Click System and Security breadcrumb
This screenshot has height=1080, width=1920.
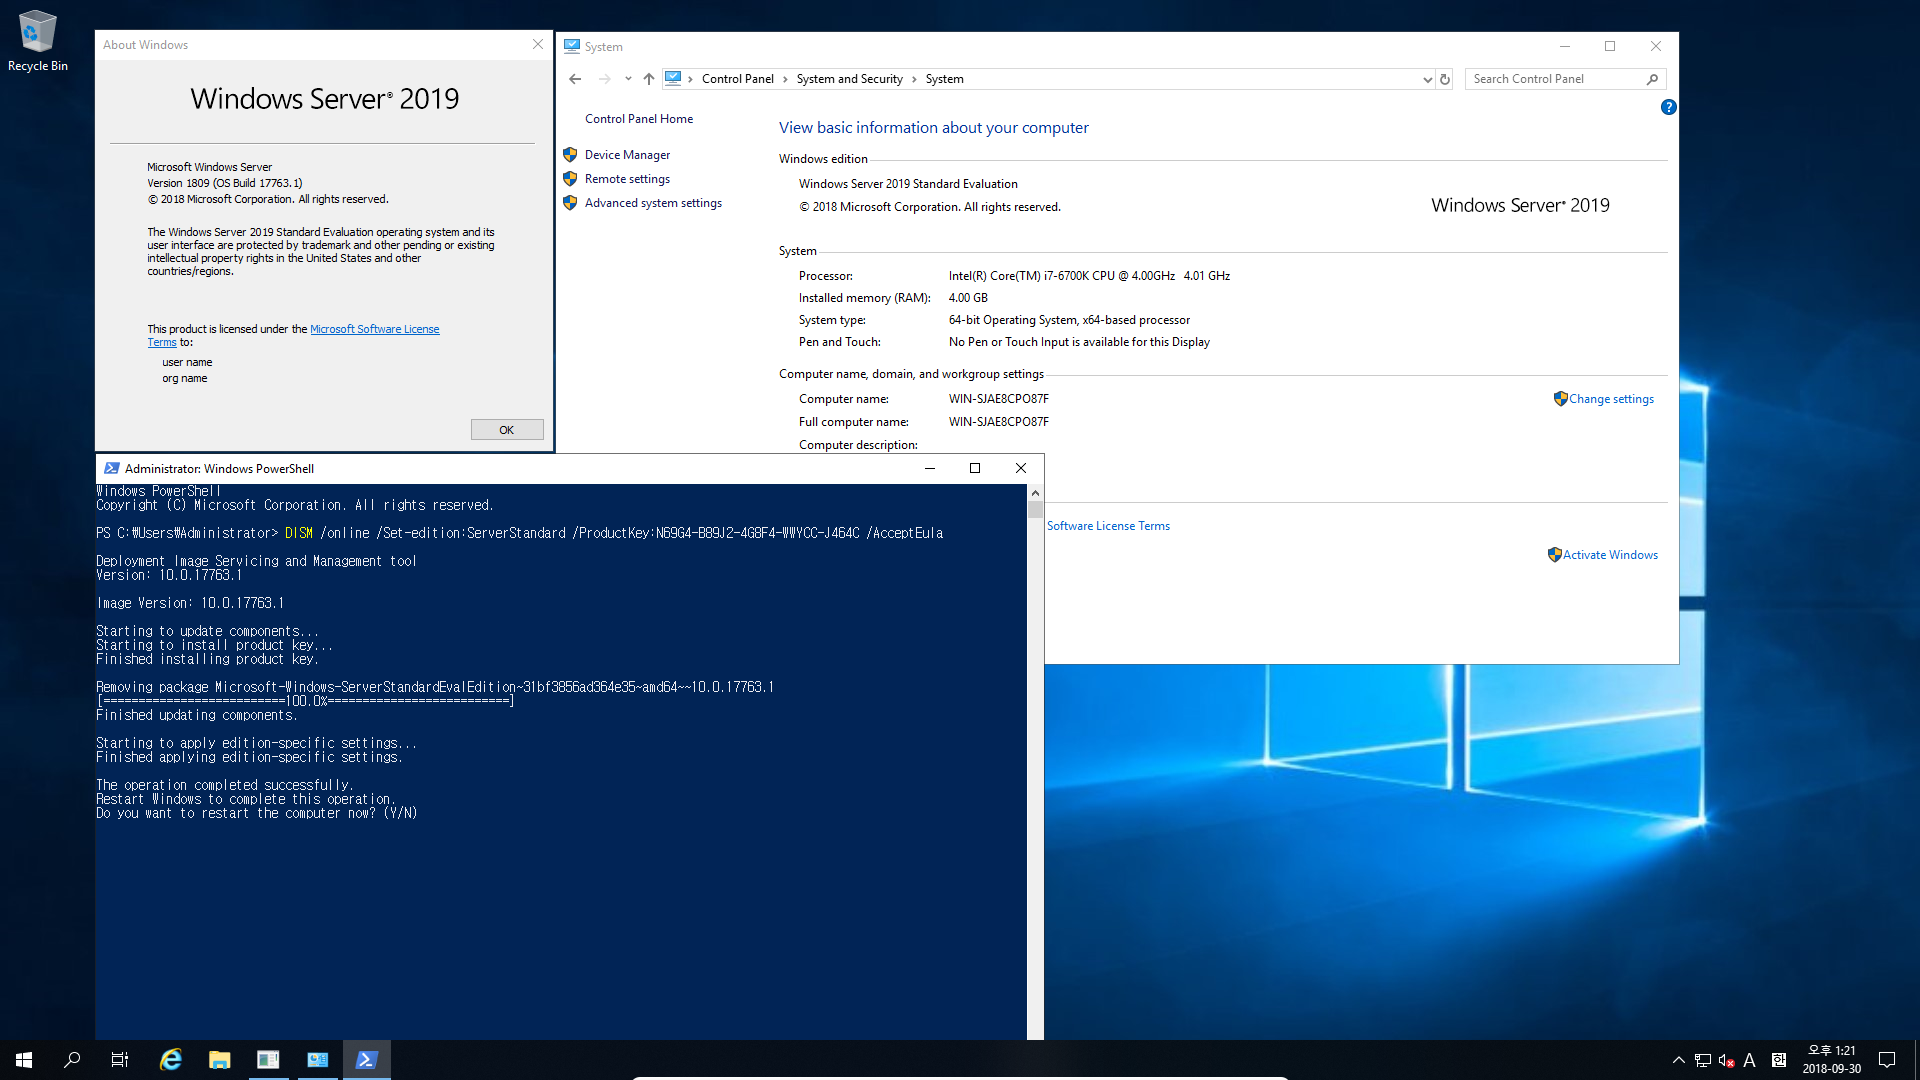click(849, 79)
